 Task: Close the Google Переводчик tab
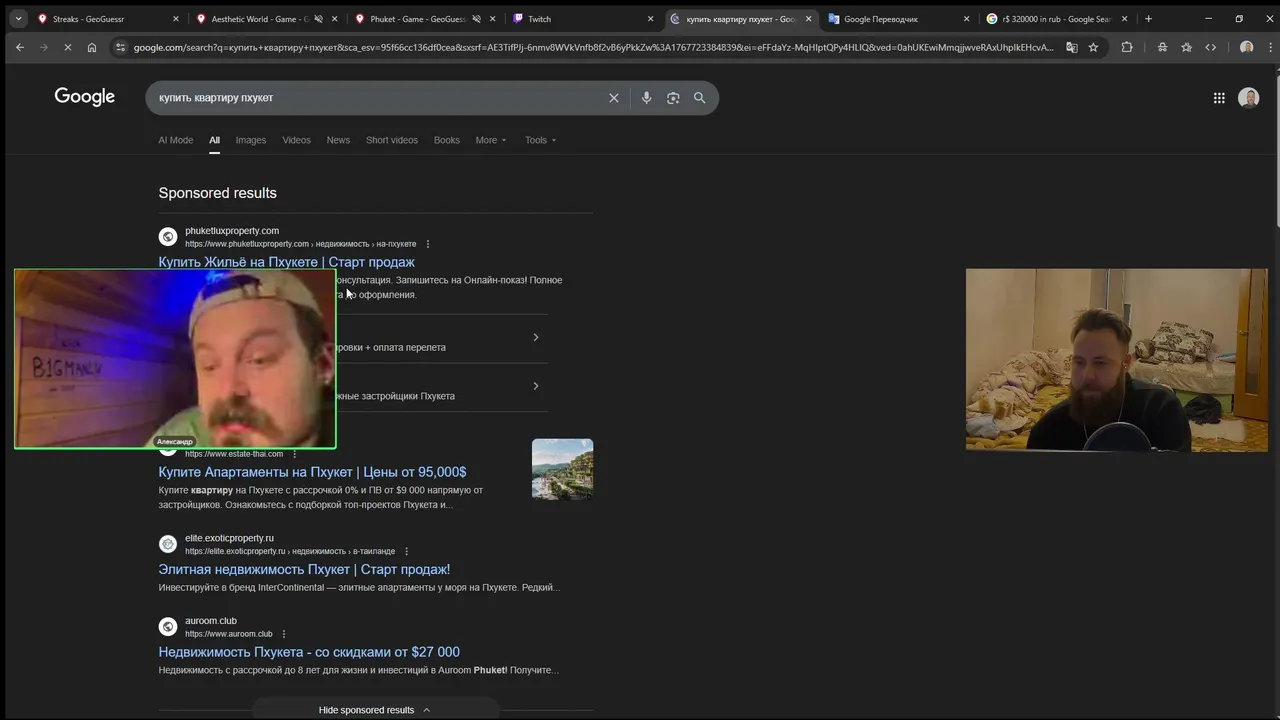tap(967, 19)
